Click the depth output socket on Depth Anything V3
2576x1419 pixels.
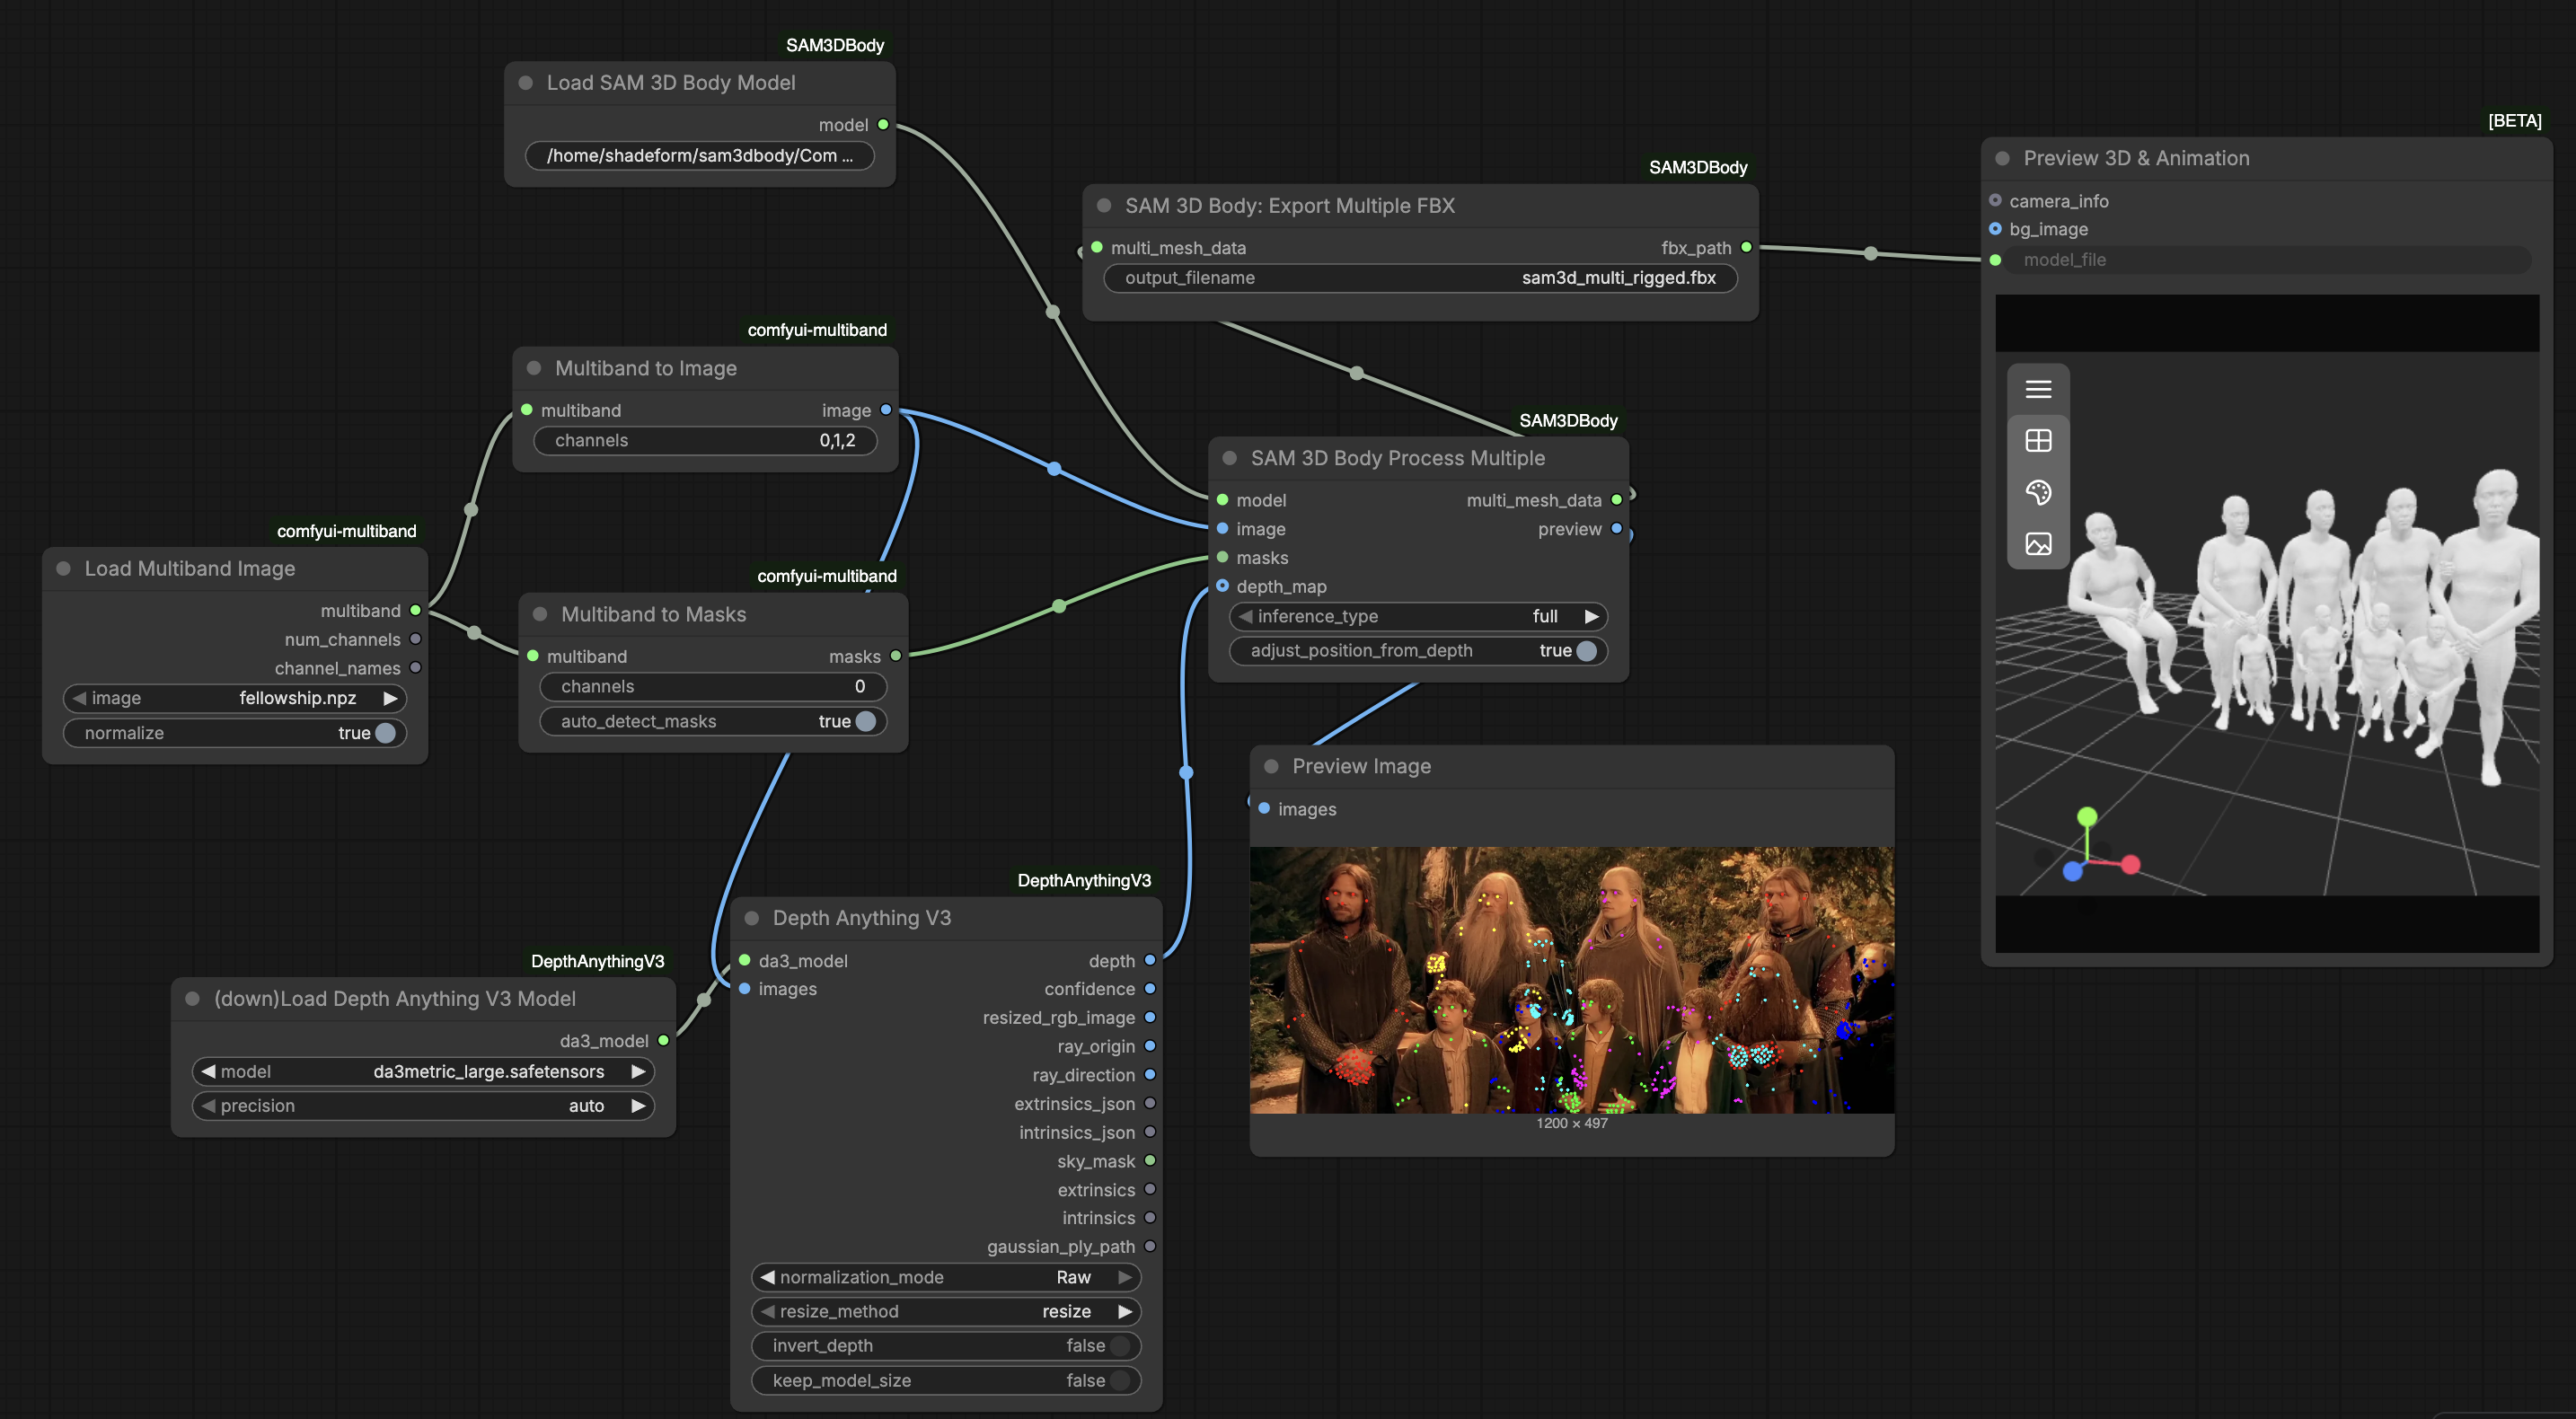(1150, 960)
